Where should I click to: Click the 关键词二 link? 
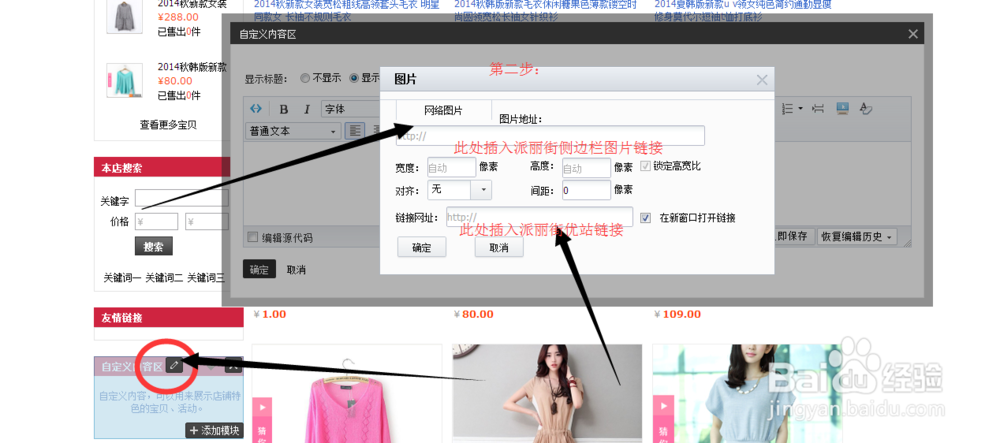pyautogui.click(x=164, y=278)
